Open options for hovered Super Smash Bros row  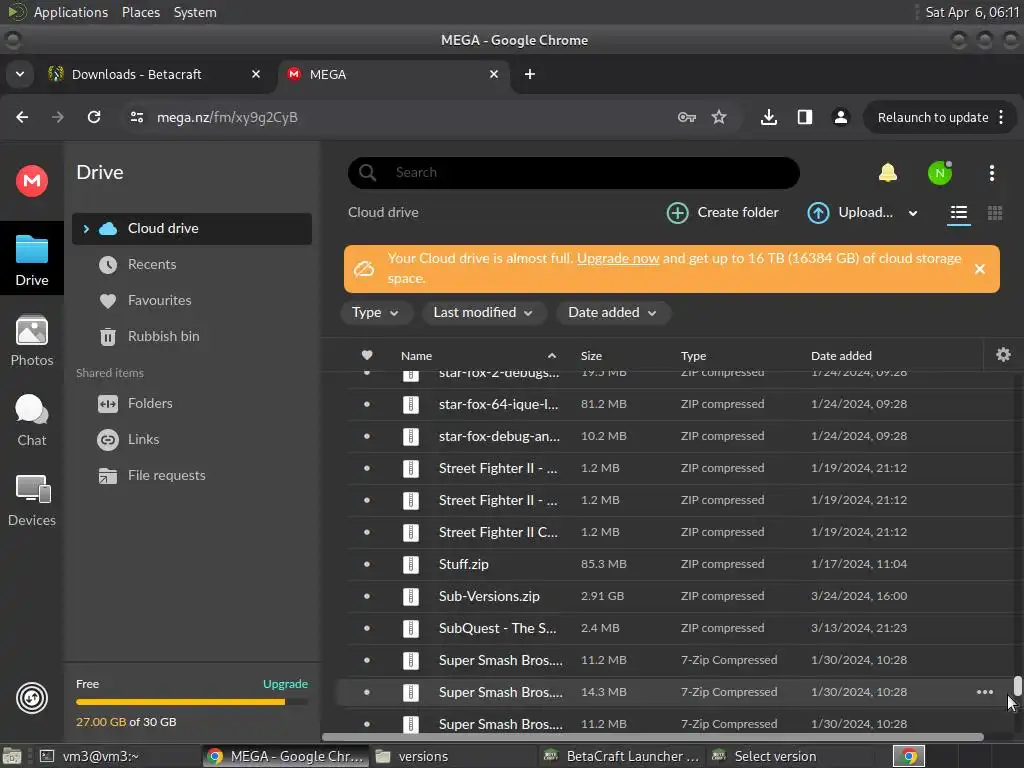(x=985, y=692)
